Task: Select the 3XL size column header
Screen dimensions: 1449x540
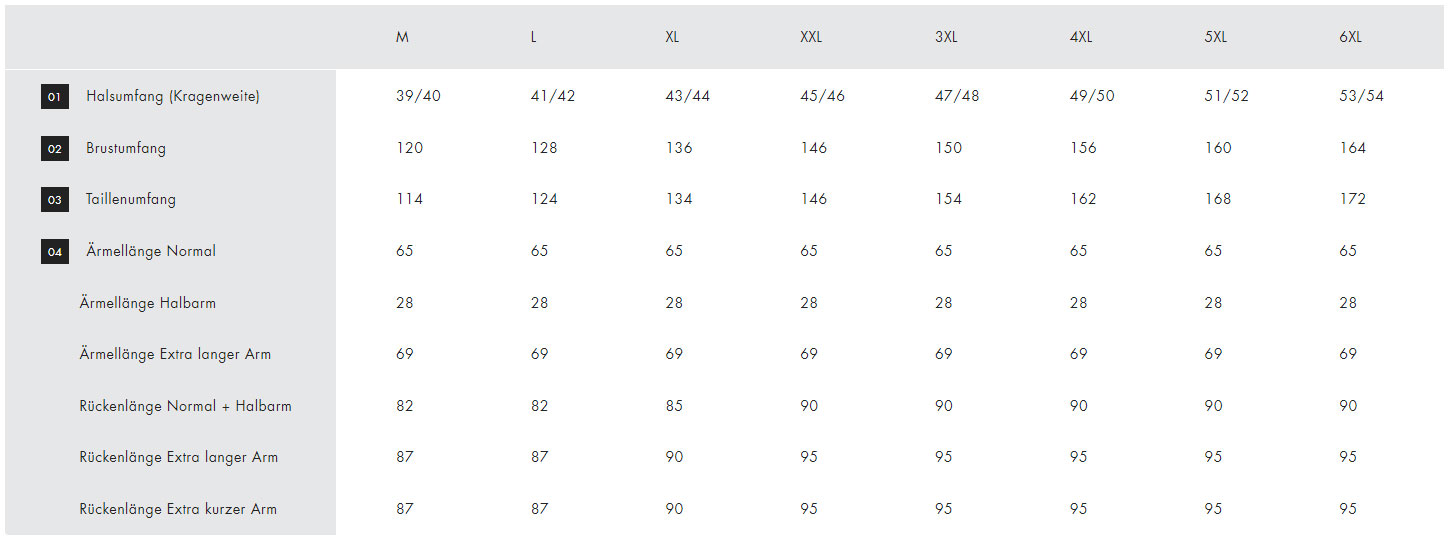Action: [946, 37]
